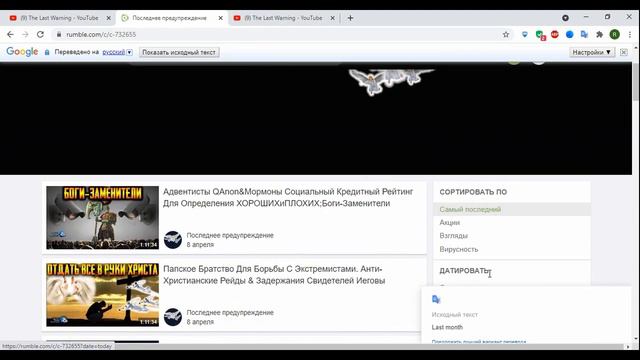This screenshot has width=640, height=360.
Task: Close the Последнее предупреждение tab
Action: (x=220, y=18)
